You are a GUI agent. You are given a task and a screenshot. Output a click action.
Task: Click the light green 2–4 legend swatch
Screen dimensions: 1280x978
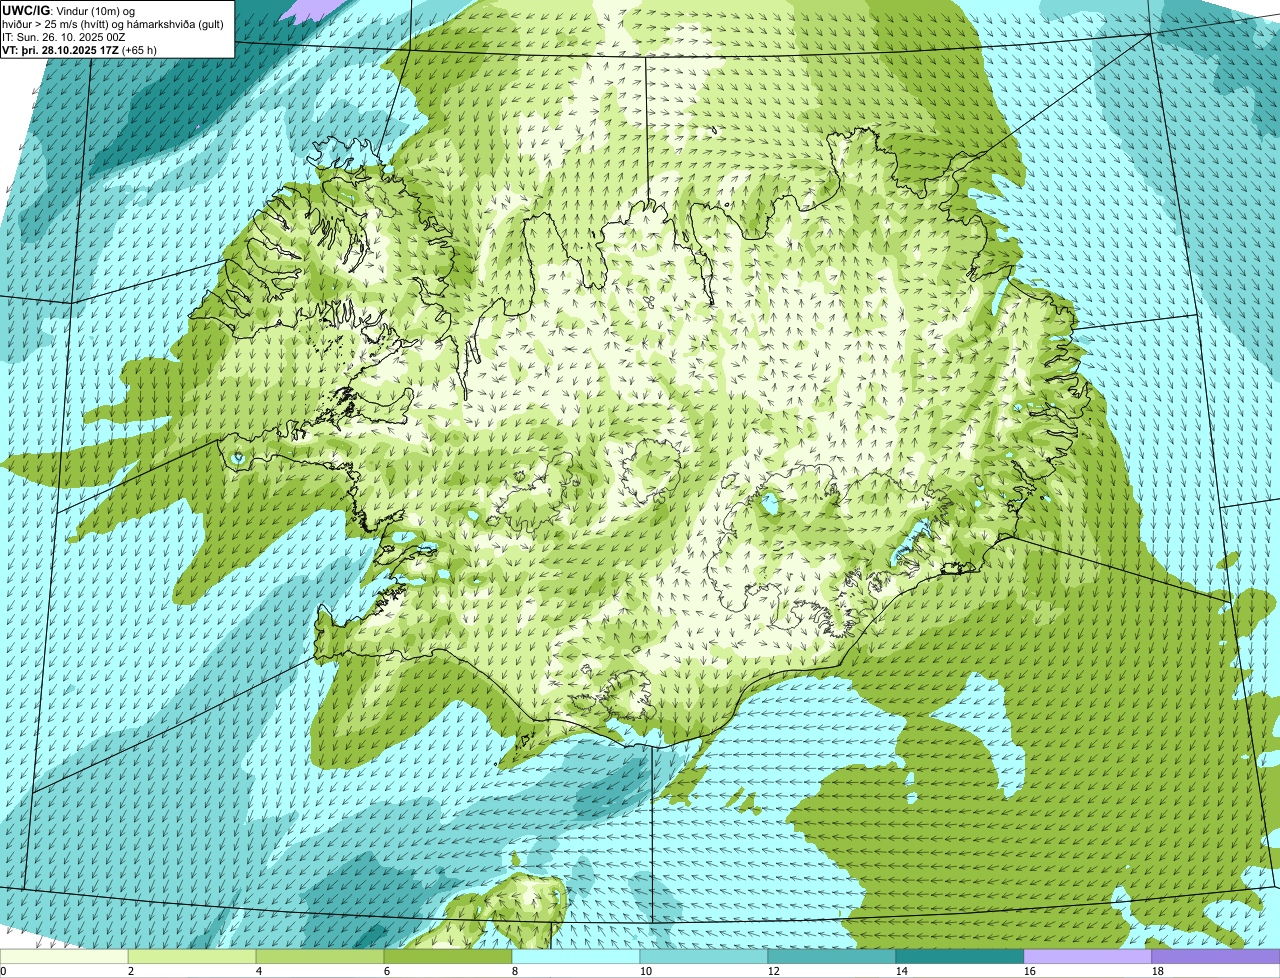pos(192,957)
